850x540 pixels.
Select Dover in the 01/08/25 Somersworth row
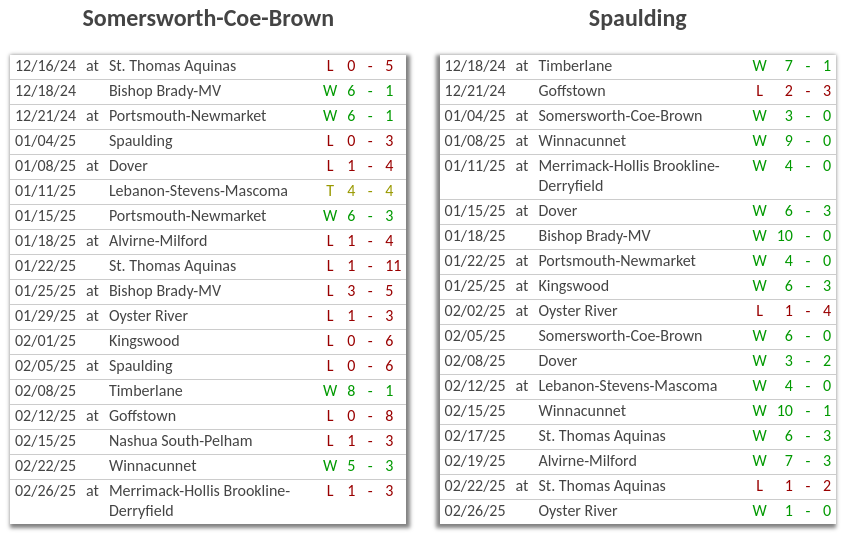tap(128, 166)
